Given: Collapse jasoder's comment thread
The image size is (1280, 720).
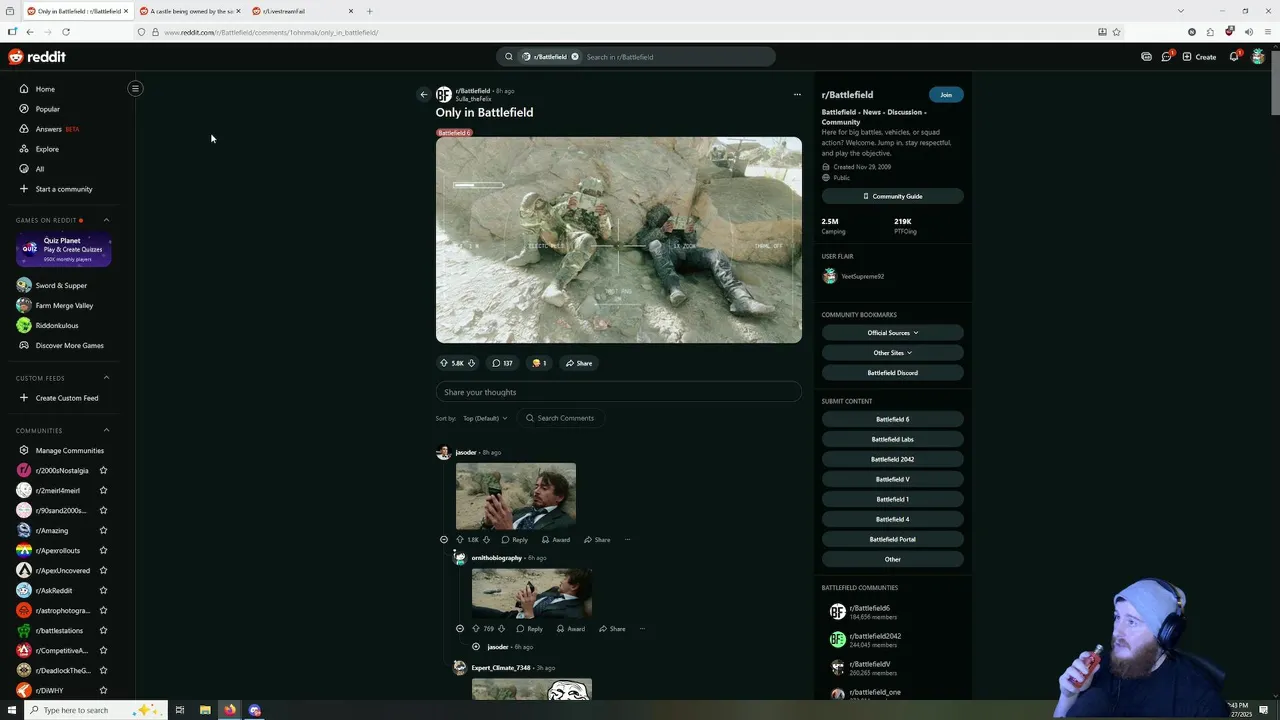Looking at the screenshot, I should point(444,540).
